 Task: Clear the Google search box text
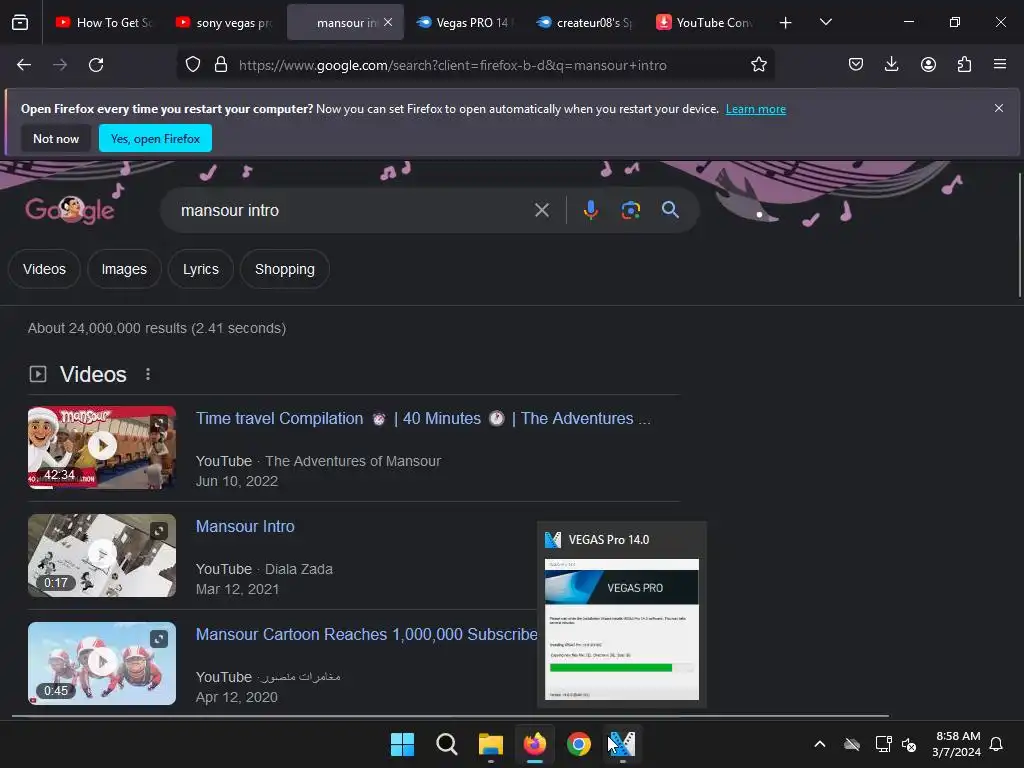541,210
